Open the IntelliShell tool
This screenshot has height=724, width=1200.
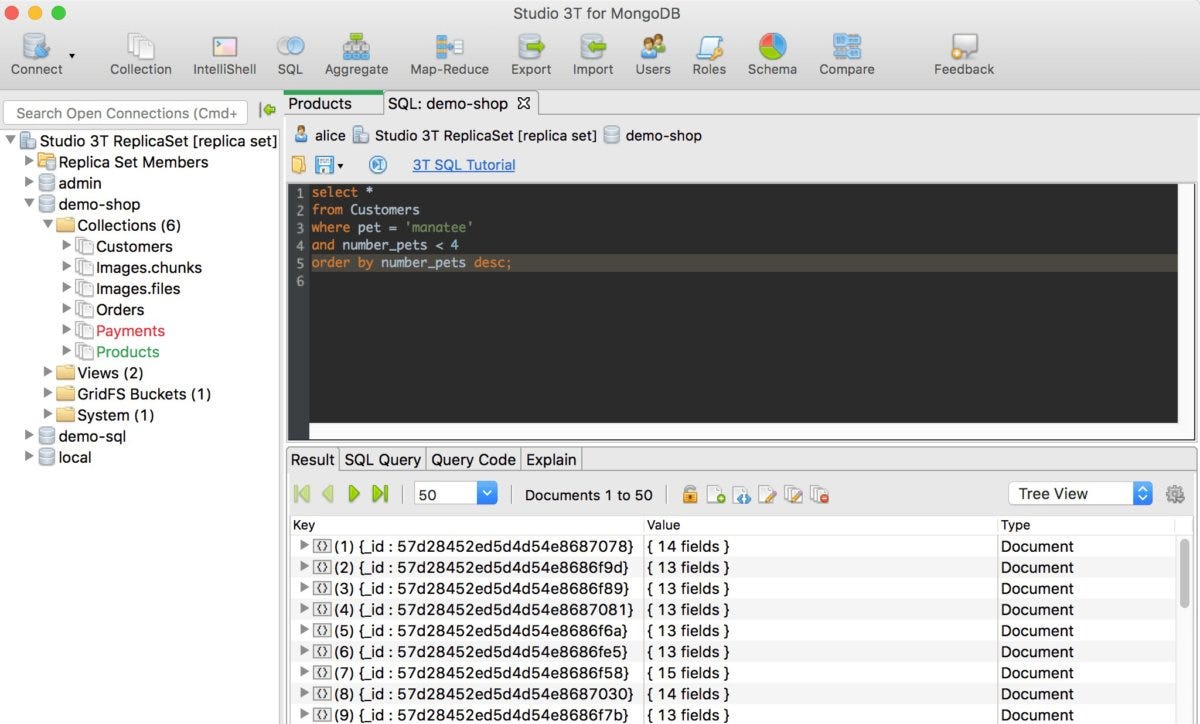pos(223,52)
